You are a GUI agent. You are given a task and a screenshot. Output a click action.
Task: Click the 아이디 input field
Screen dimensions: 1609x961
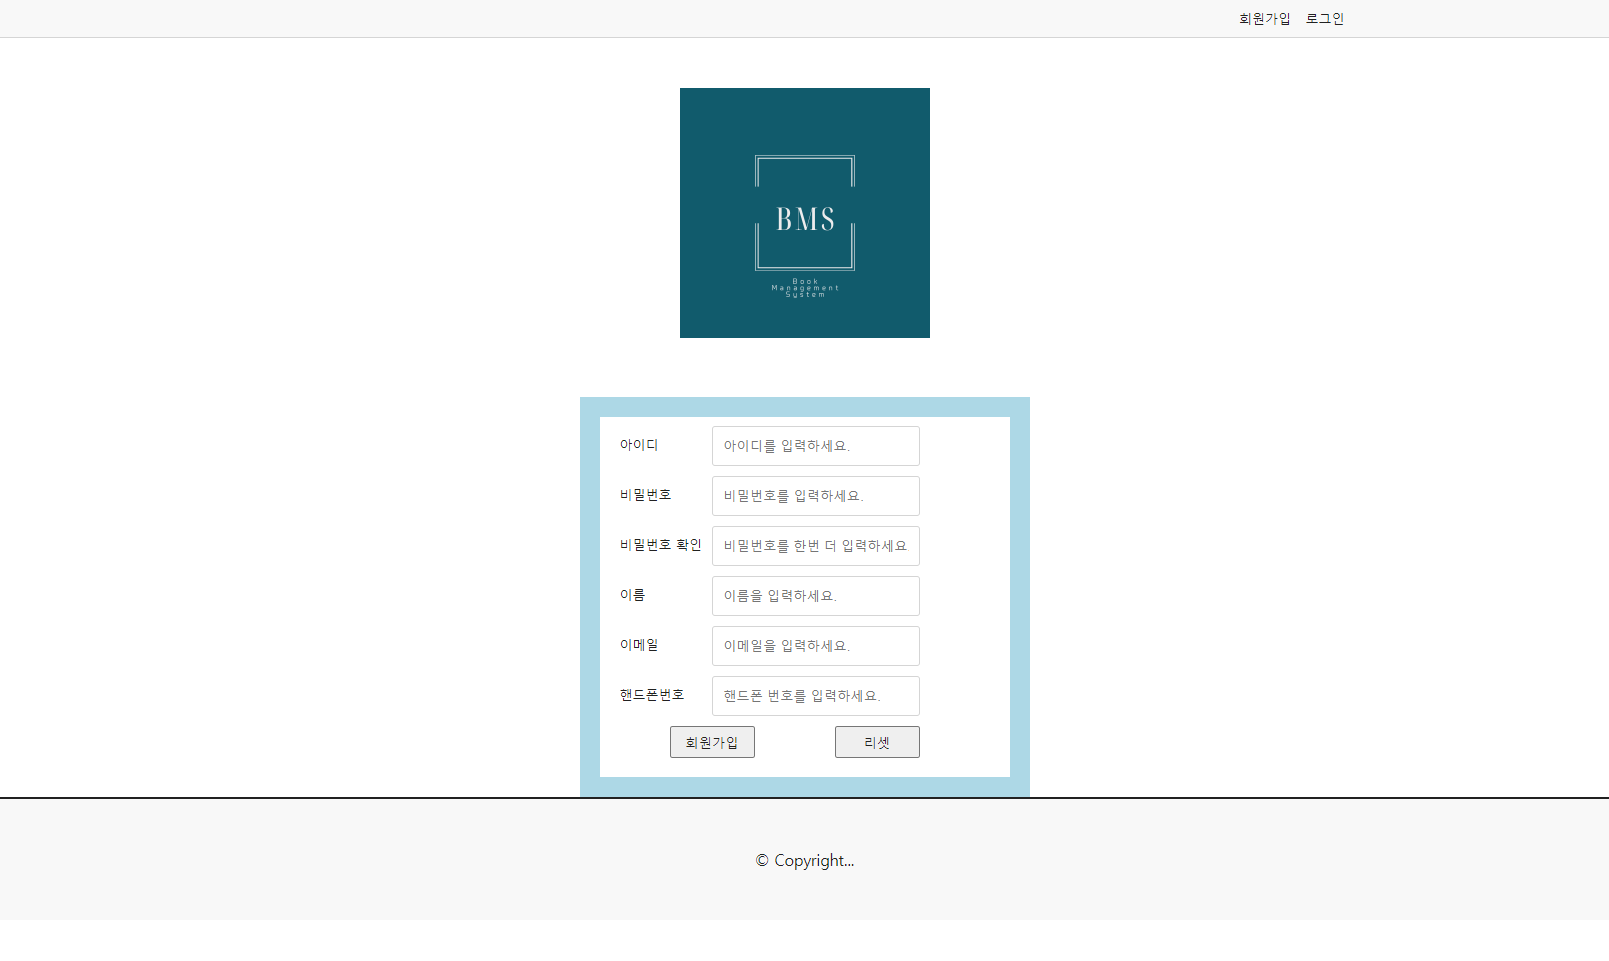tap(814, 446)
